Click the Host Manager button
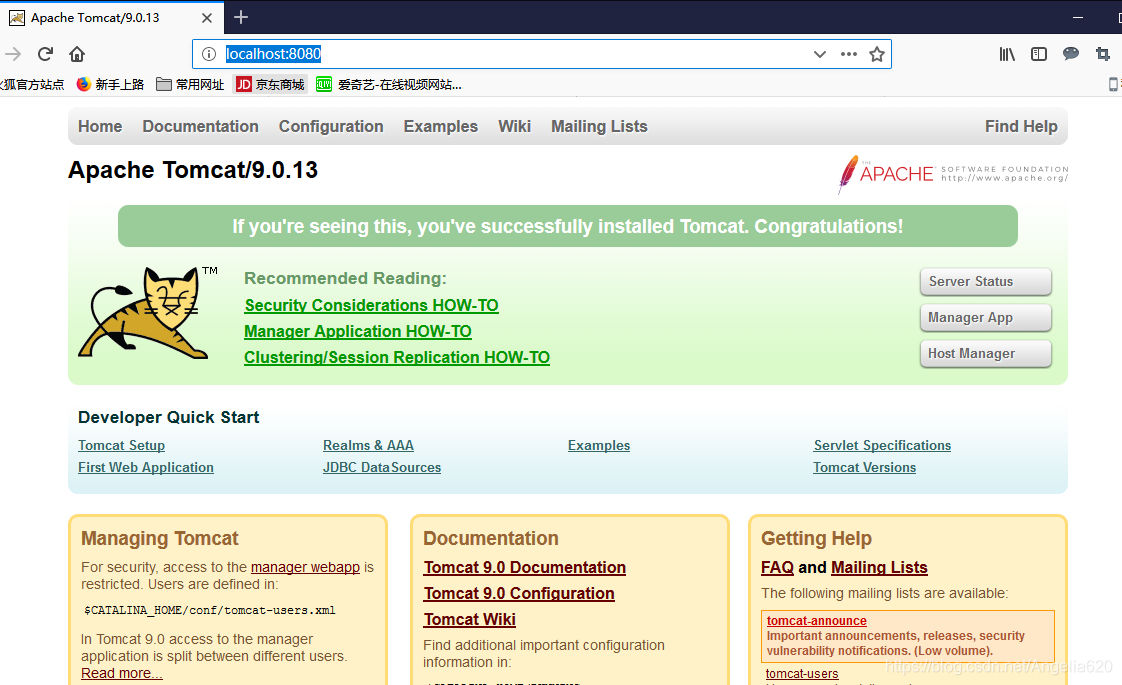This screenshot has width=1122, height=685. coord(985,354)
